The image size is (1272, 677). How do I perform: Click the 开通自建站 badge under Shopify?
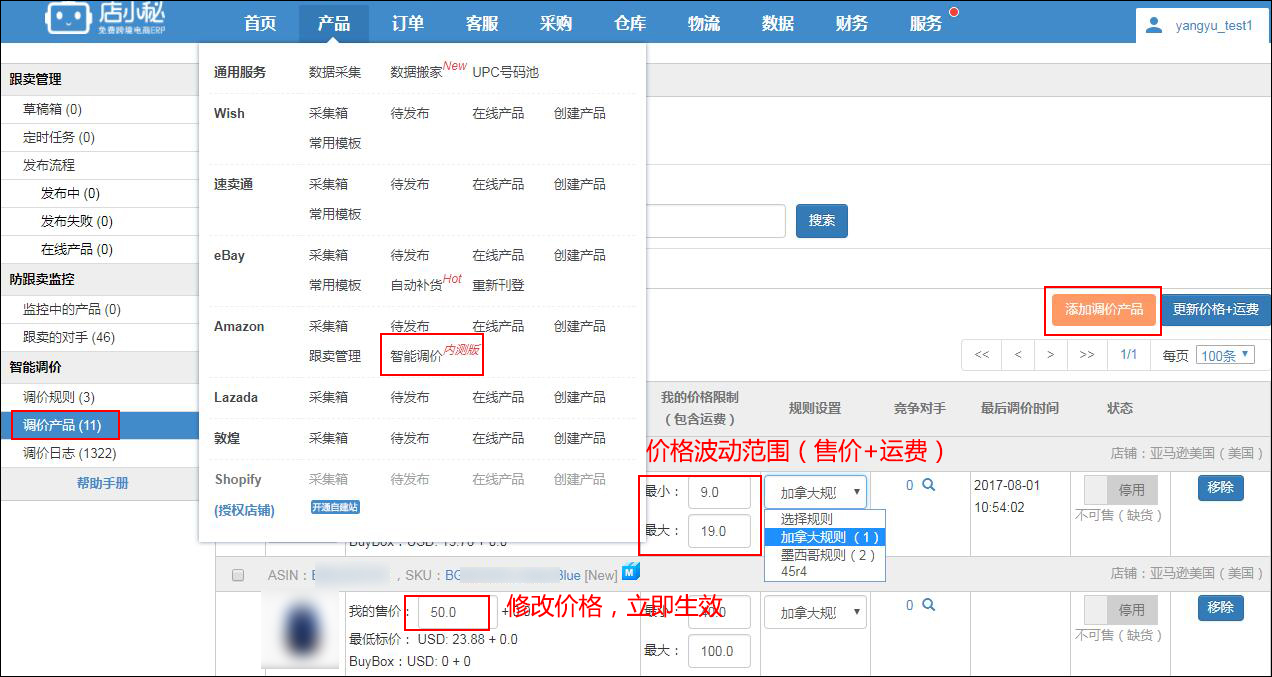pyautogui.click(x=335, y=507)
